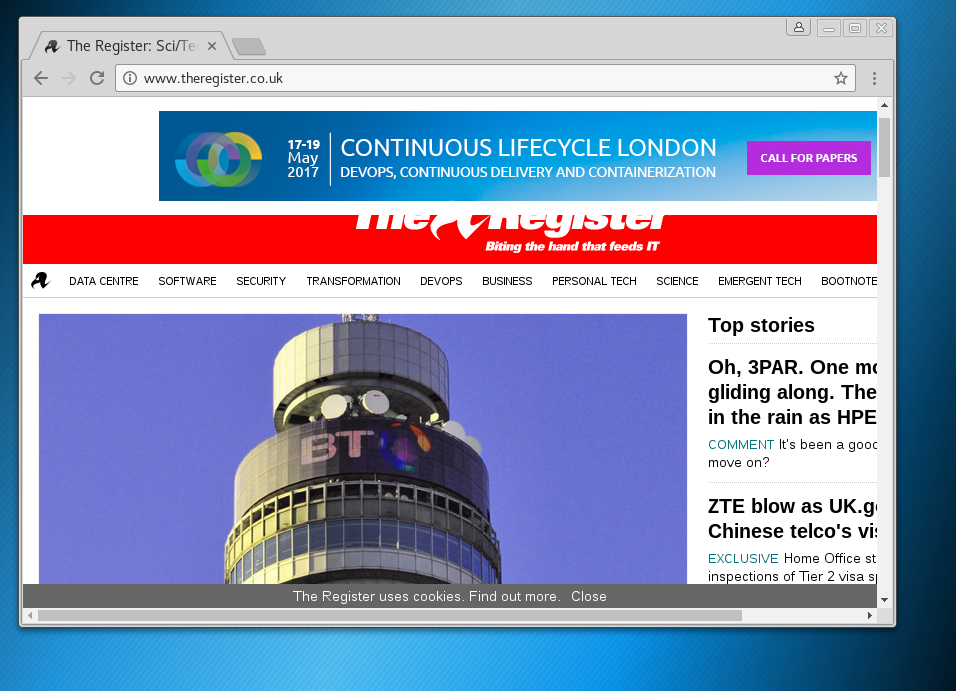This screenshot has height=691, width=956.
Task: Click the vertical scrollbar thumb
Action: coord(884,148)
